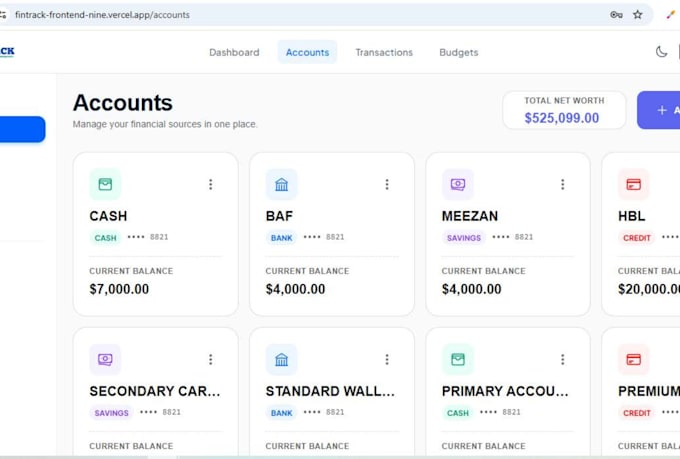Click the $7,000.00 balance
This screenshot has width=680, height=459.
(119, 289)
